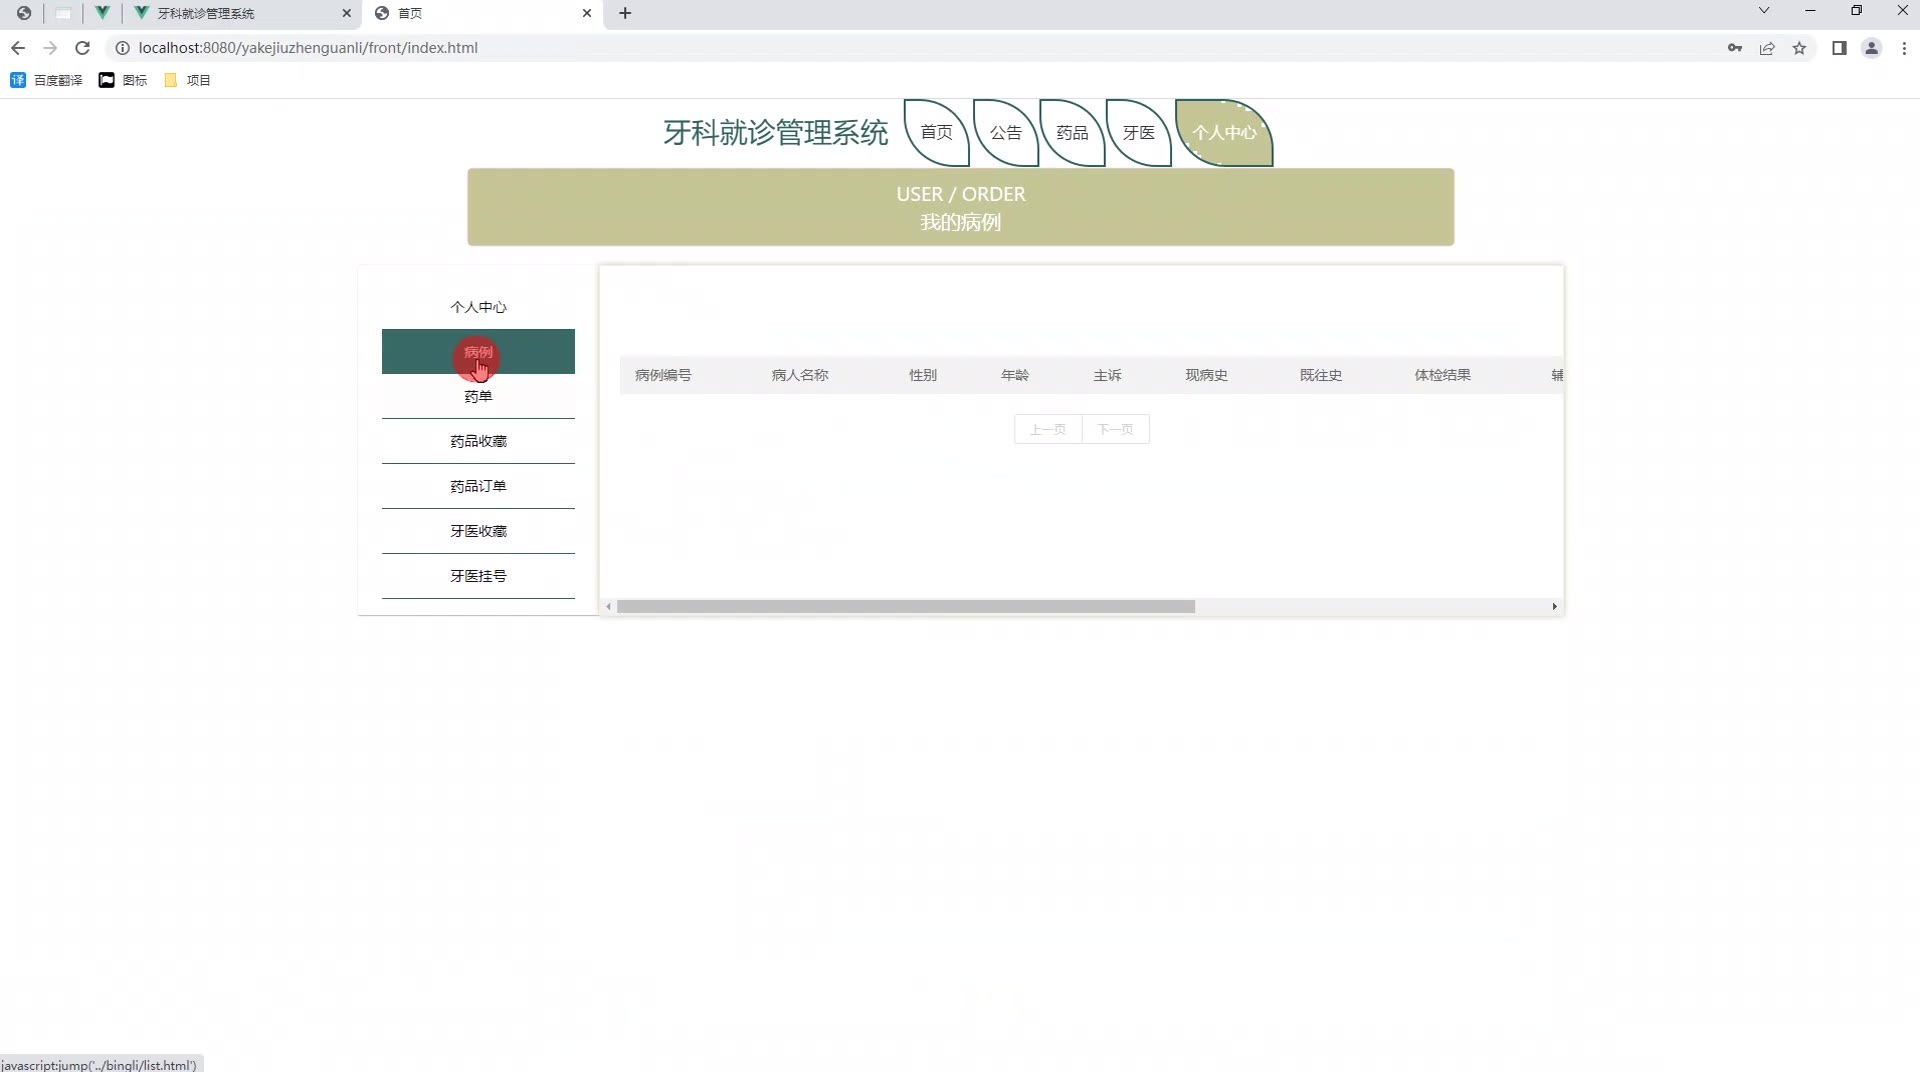Click the 体检结果 column header

tap(1442, 375)
